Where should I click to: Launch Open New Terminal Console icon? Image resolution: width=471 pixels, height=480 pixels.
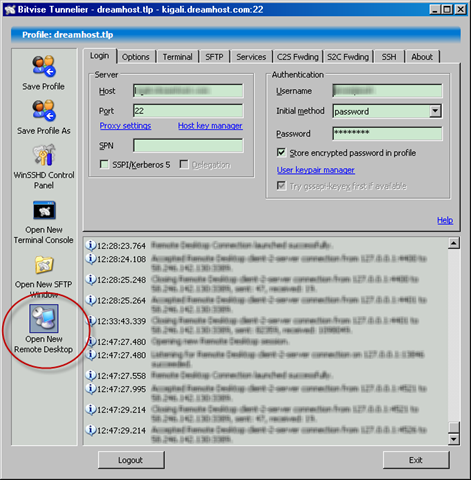coord(44,210)
